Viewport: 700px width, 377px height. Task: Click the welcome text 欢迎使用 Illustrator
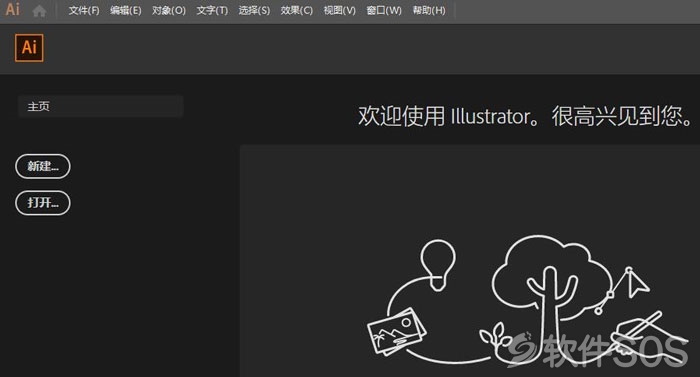click(449, 116)
